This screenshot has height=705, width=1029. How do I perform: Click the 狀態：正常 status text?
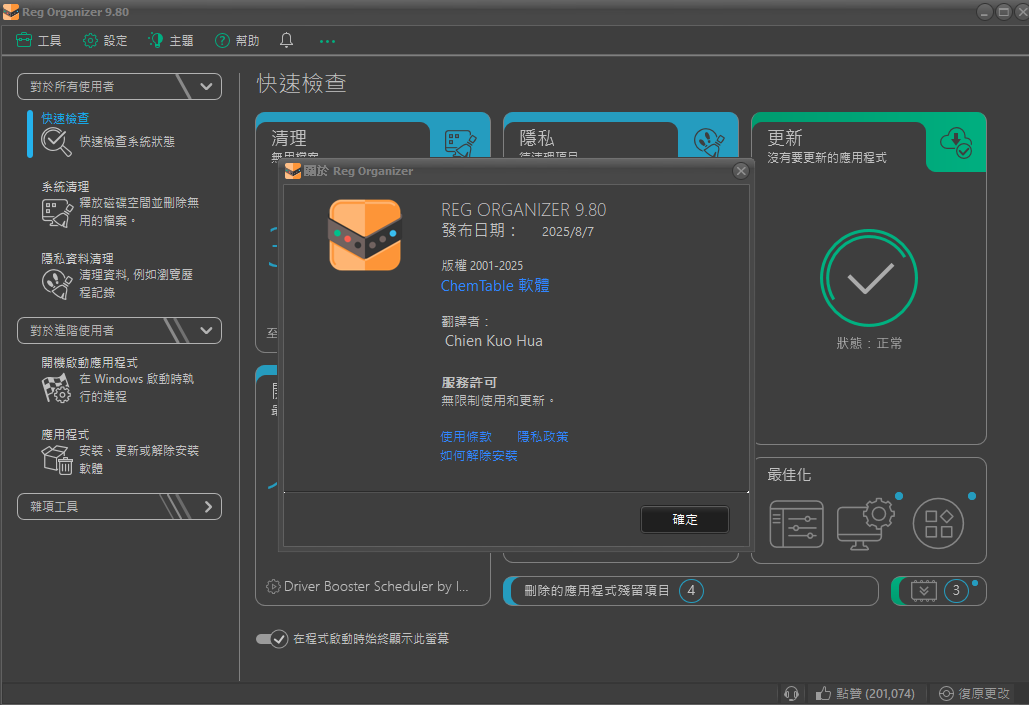[869, 343]
